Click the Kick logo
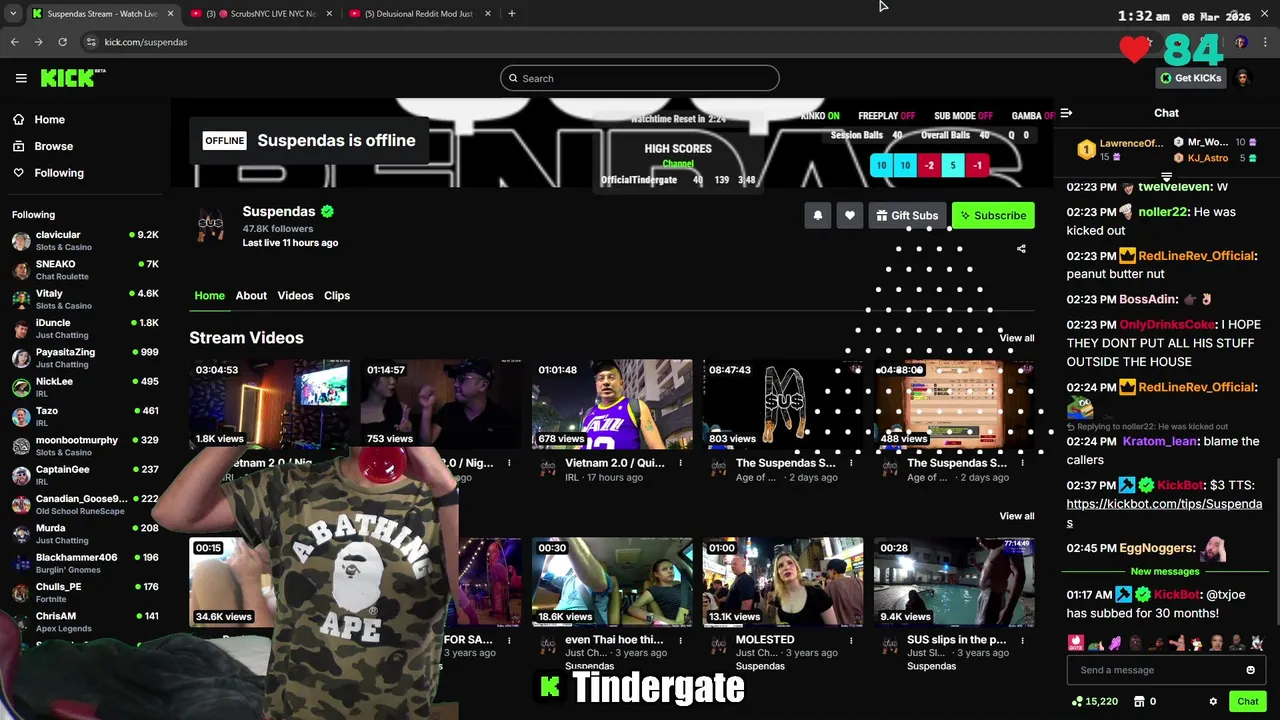This screenshot has height=720, width=1280. click(73, 78)
